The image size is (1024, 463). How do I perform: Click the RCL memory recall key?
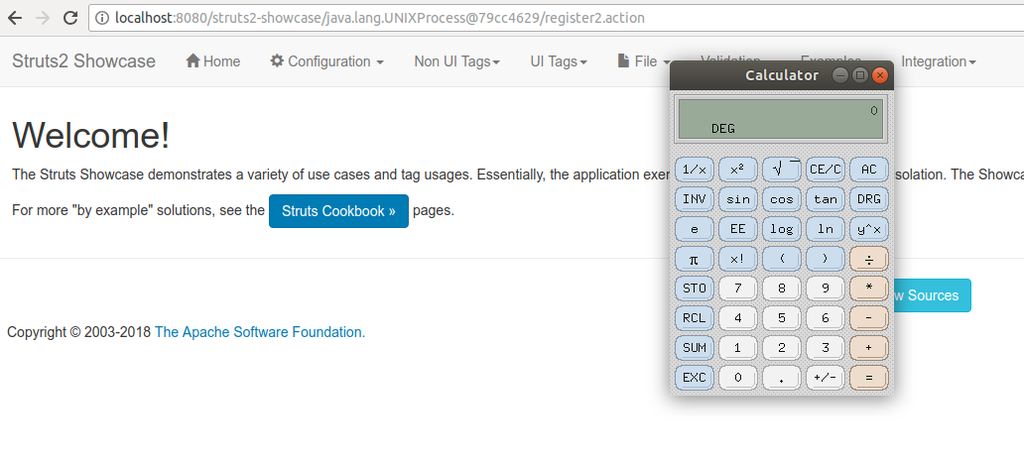coord(694,318)
